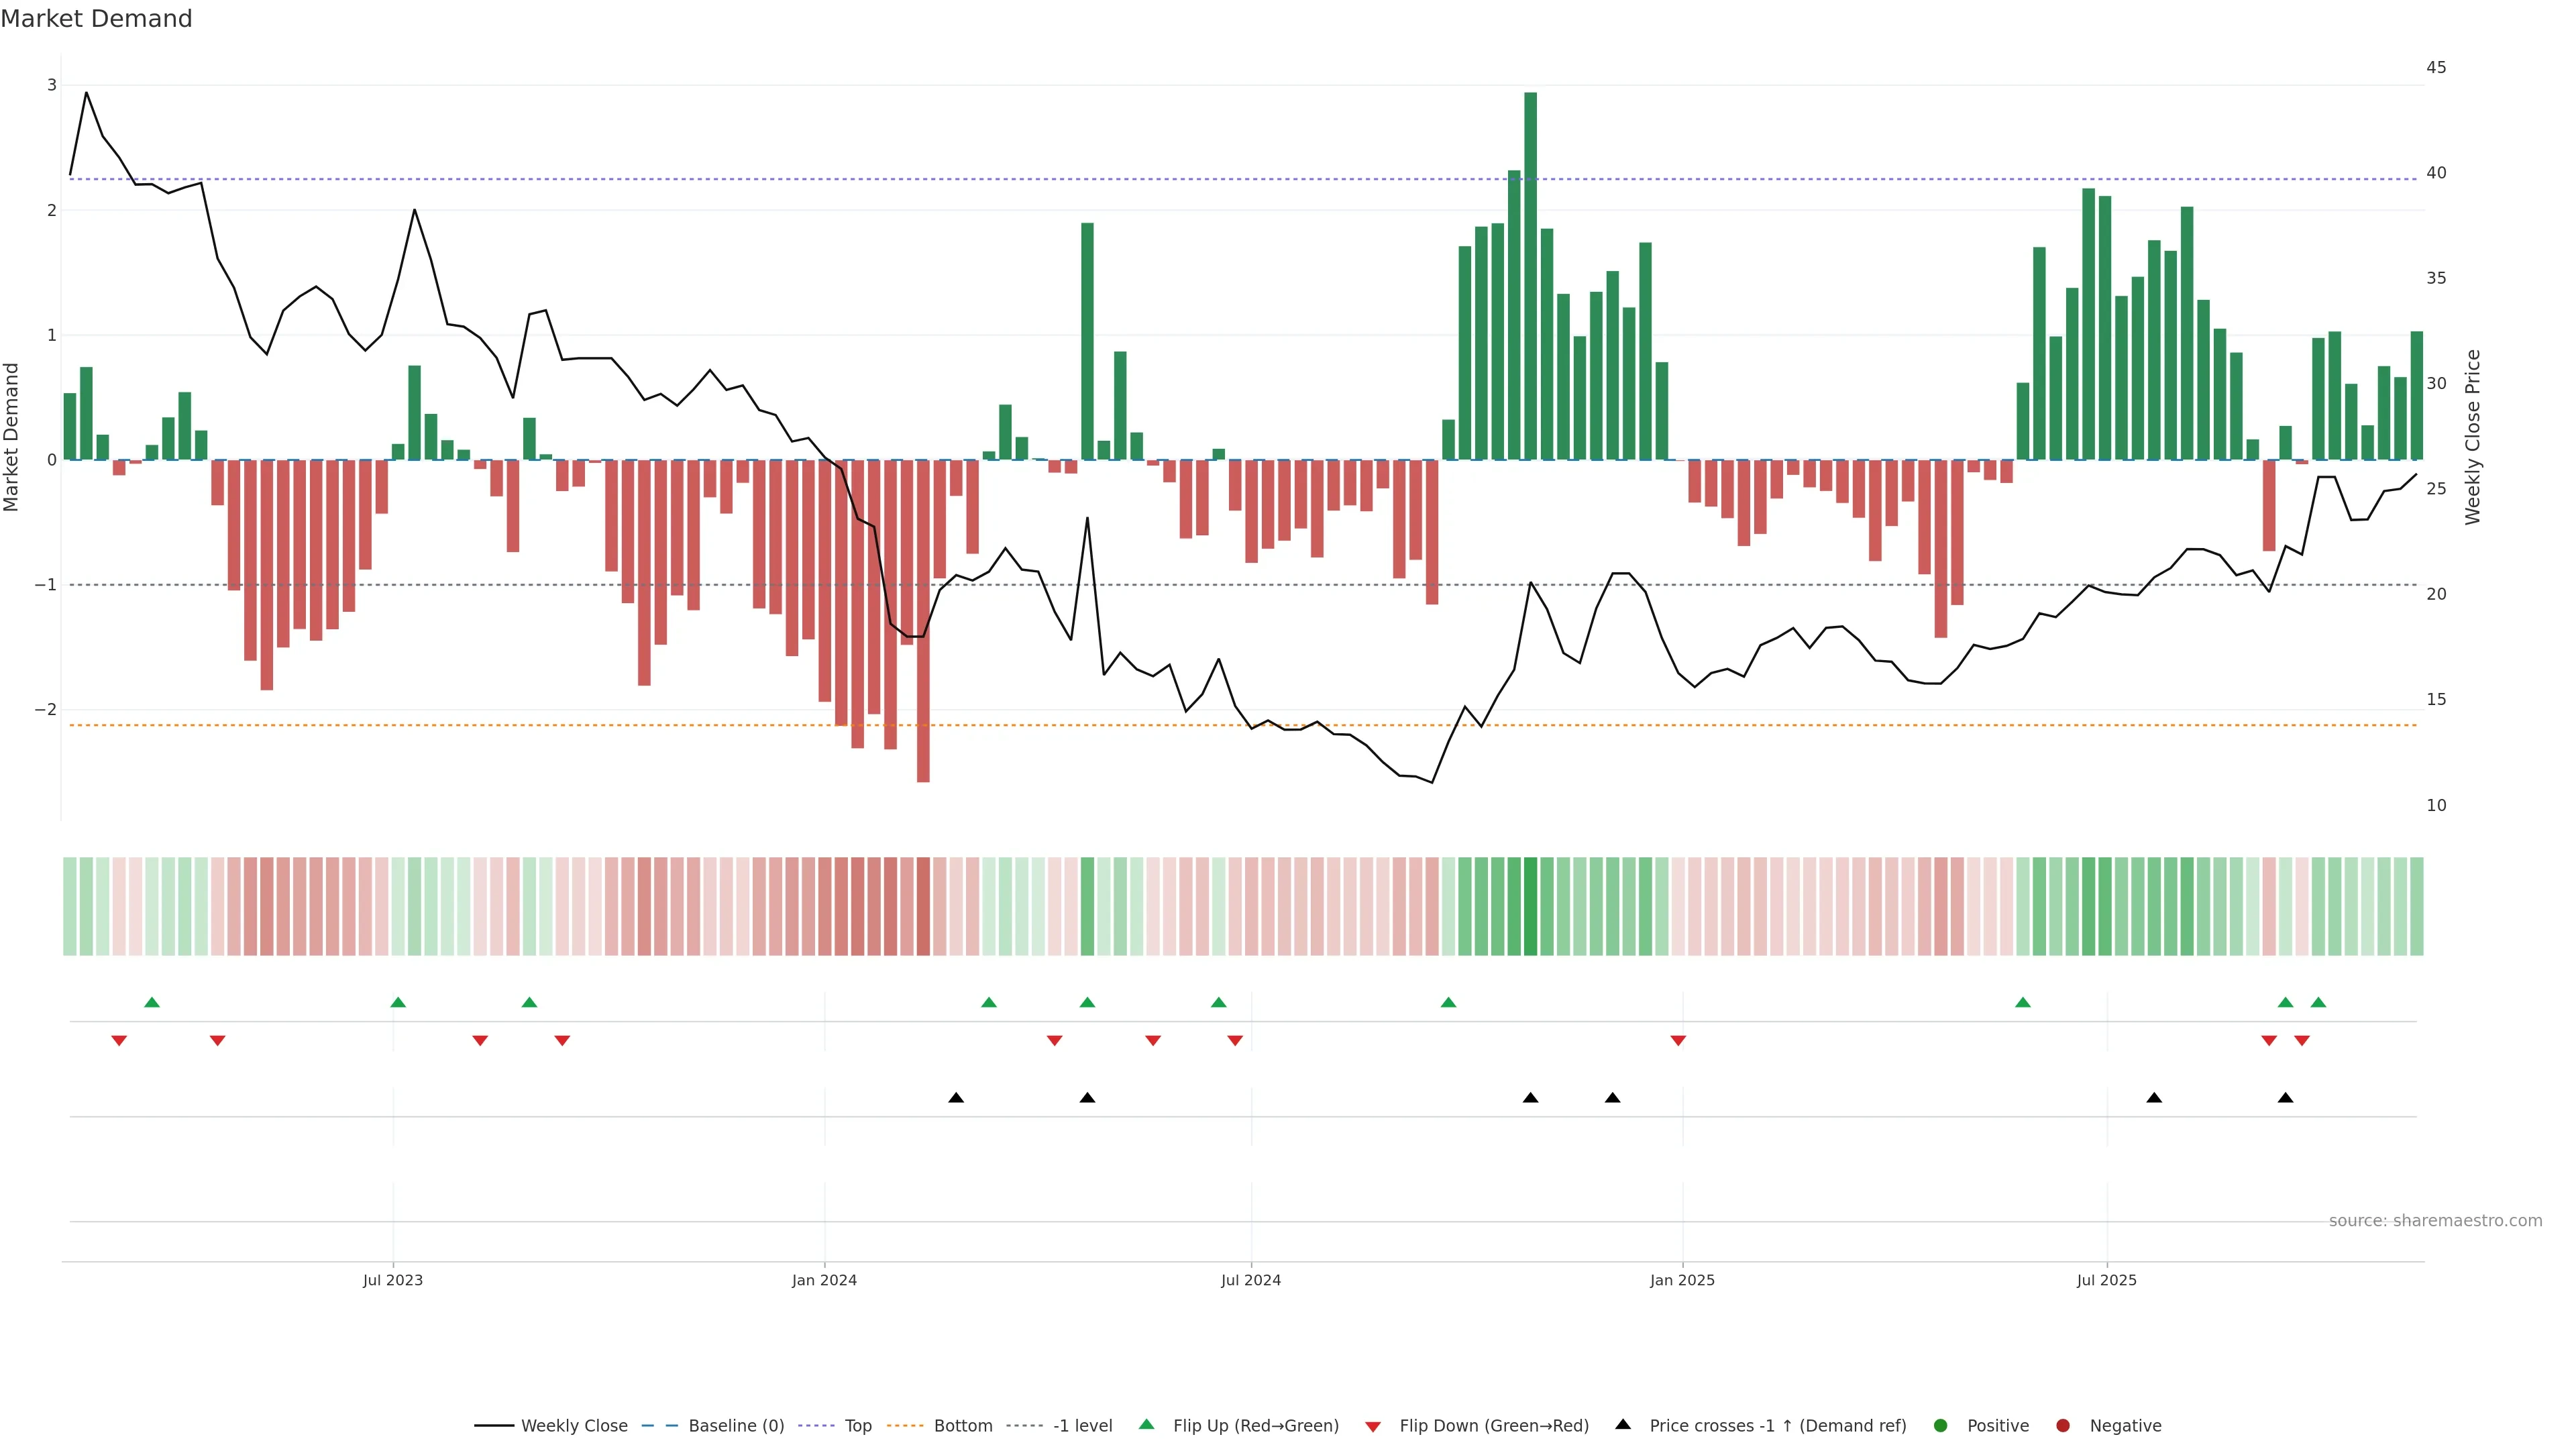Click the black Price crosses legend triangle
This screenshot has width=2576, height=1449.
point(1623,1424)
